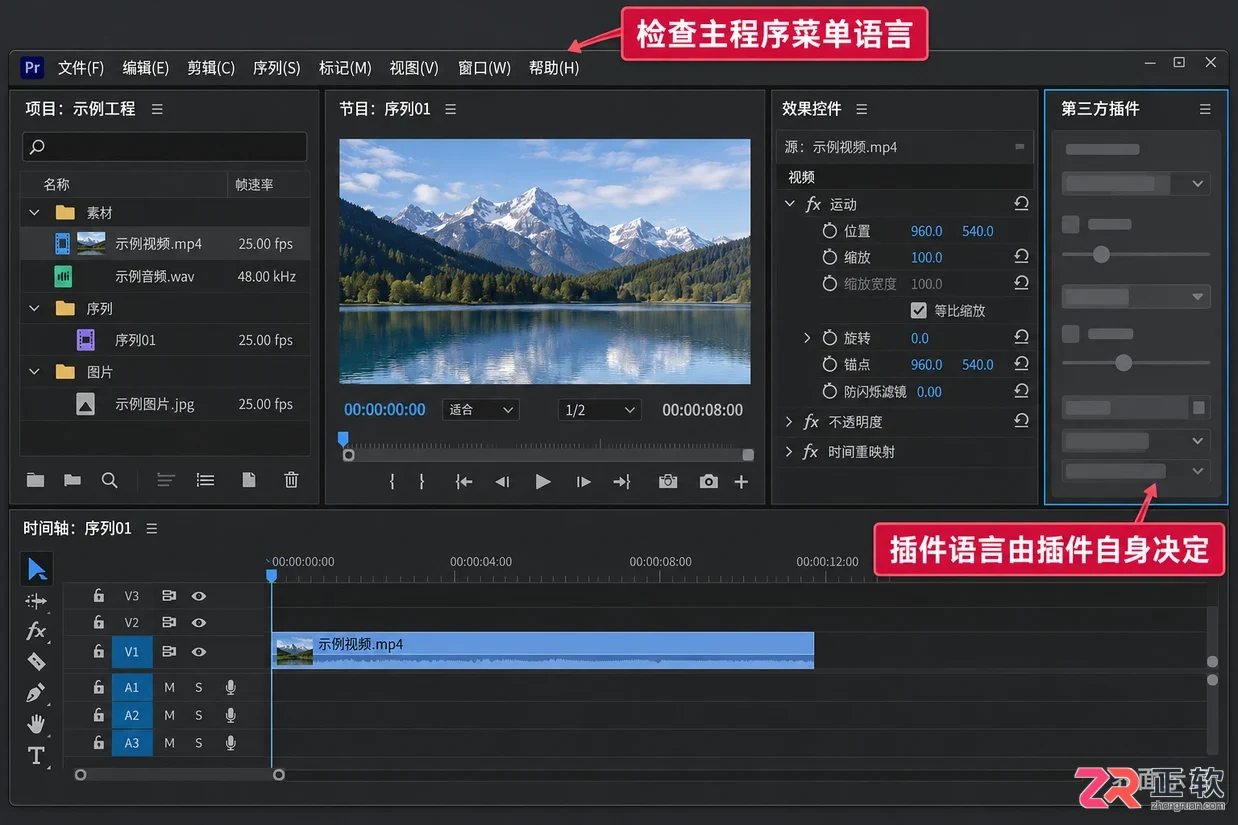
Task: Collapse the 序列 bin
Action: [x=34, y=308]
